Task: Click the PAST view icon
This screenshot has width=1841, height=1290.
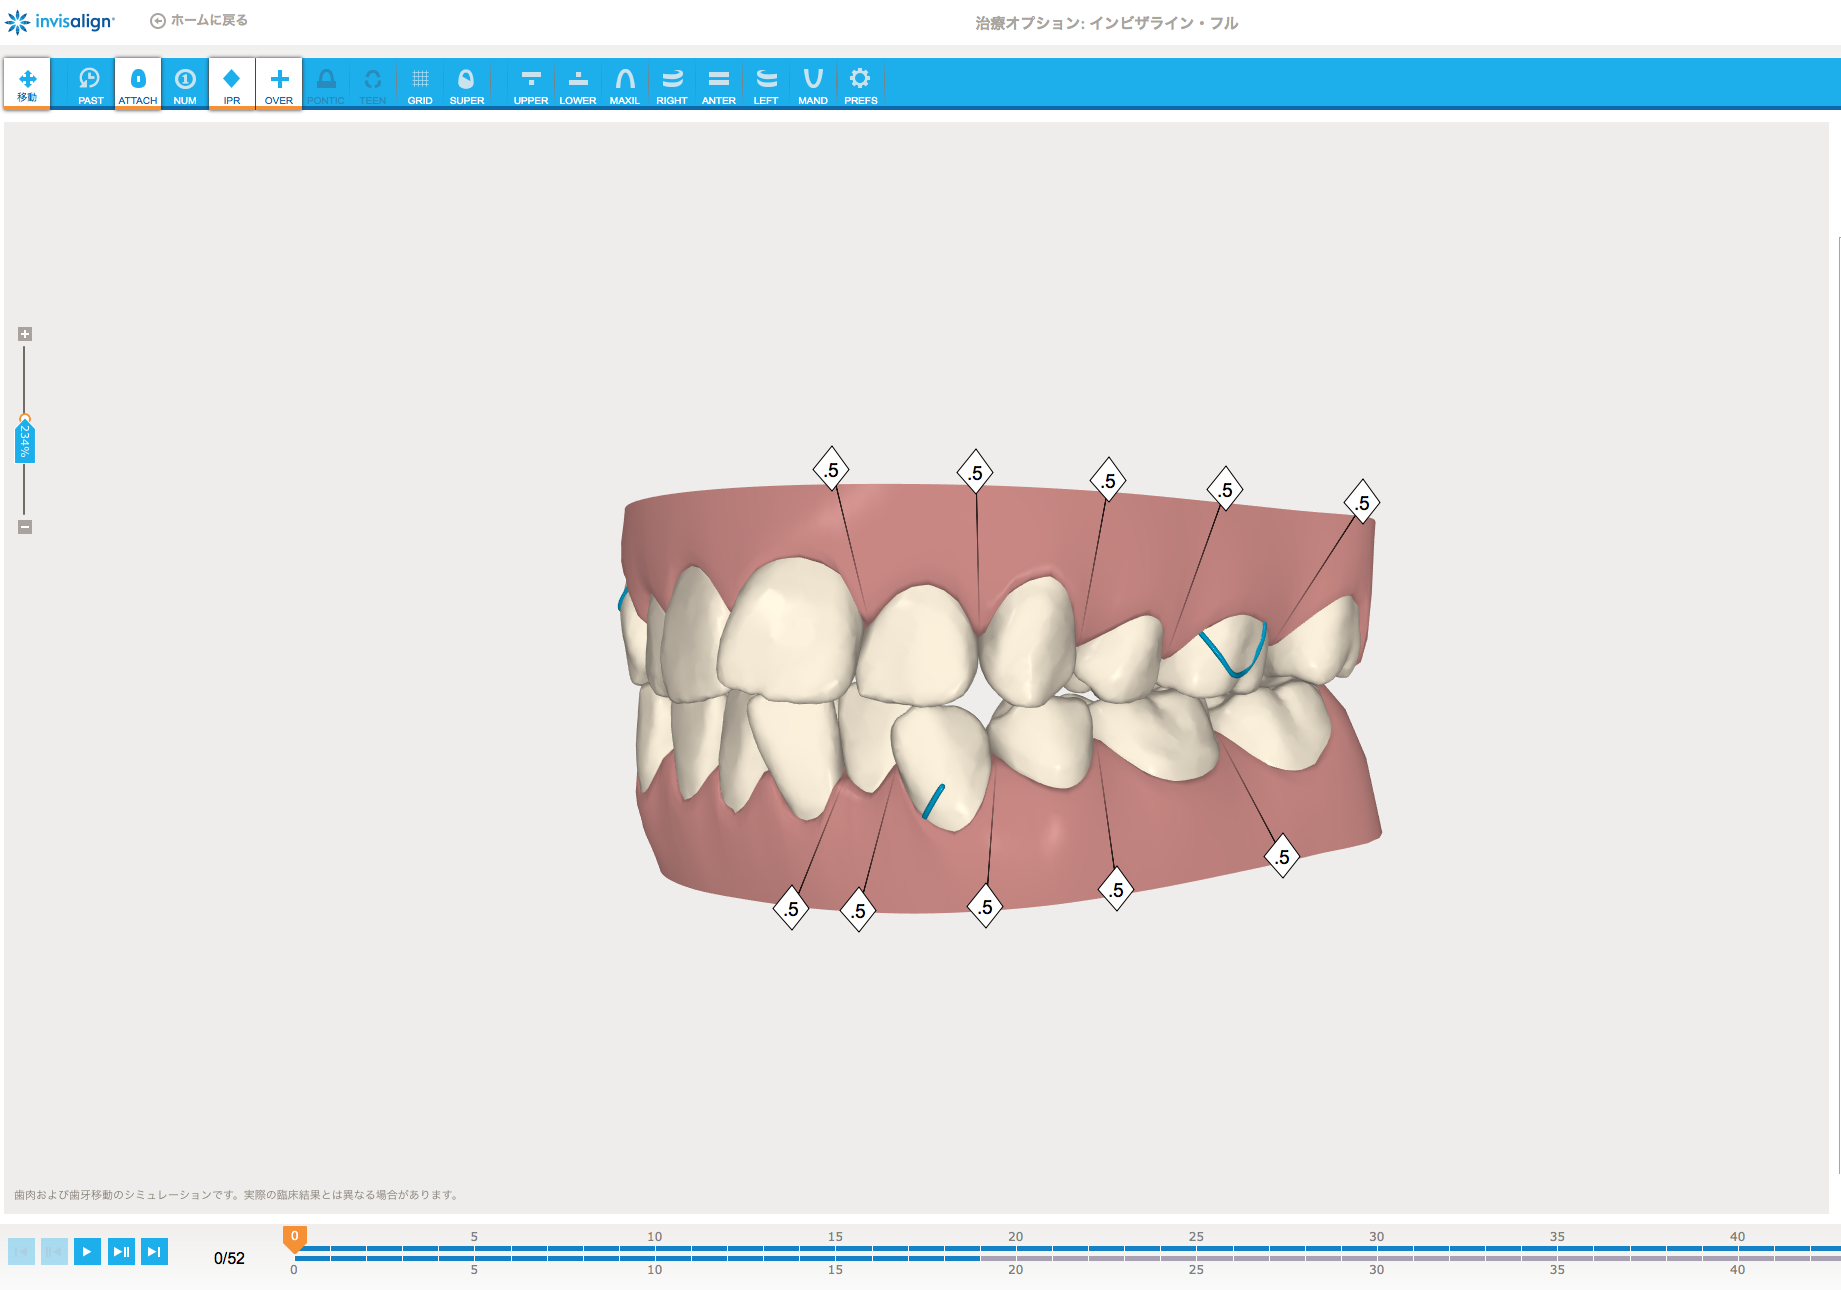Action: click(x=90, y=83)
